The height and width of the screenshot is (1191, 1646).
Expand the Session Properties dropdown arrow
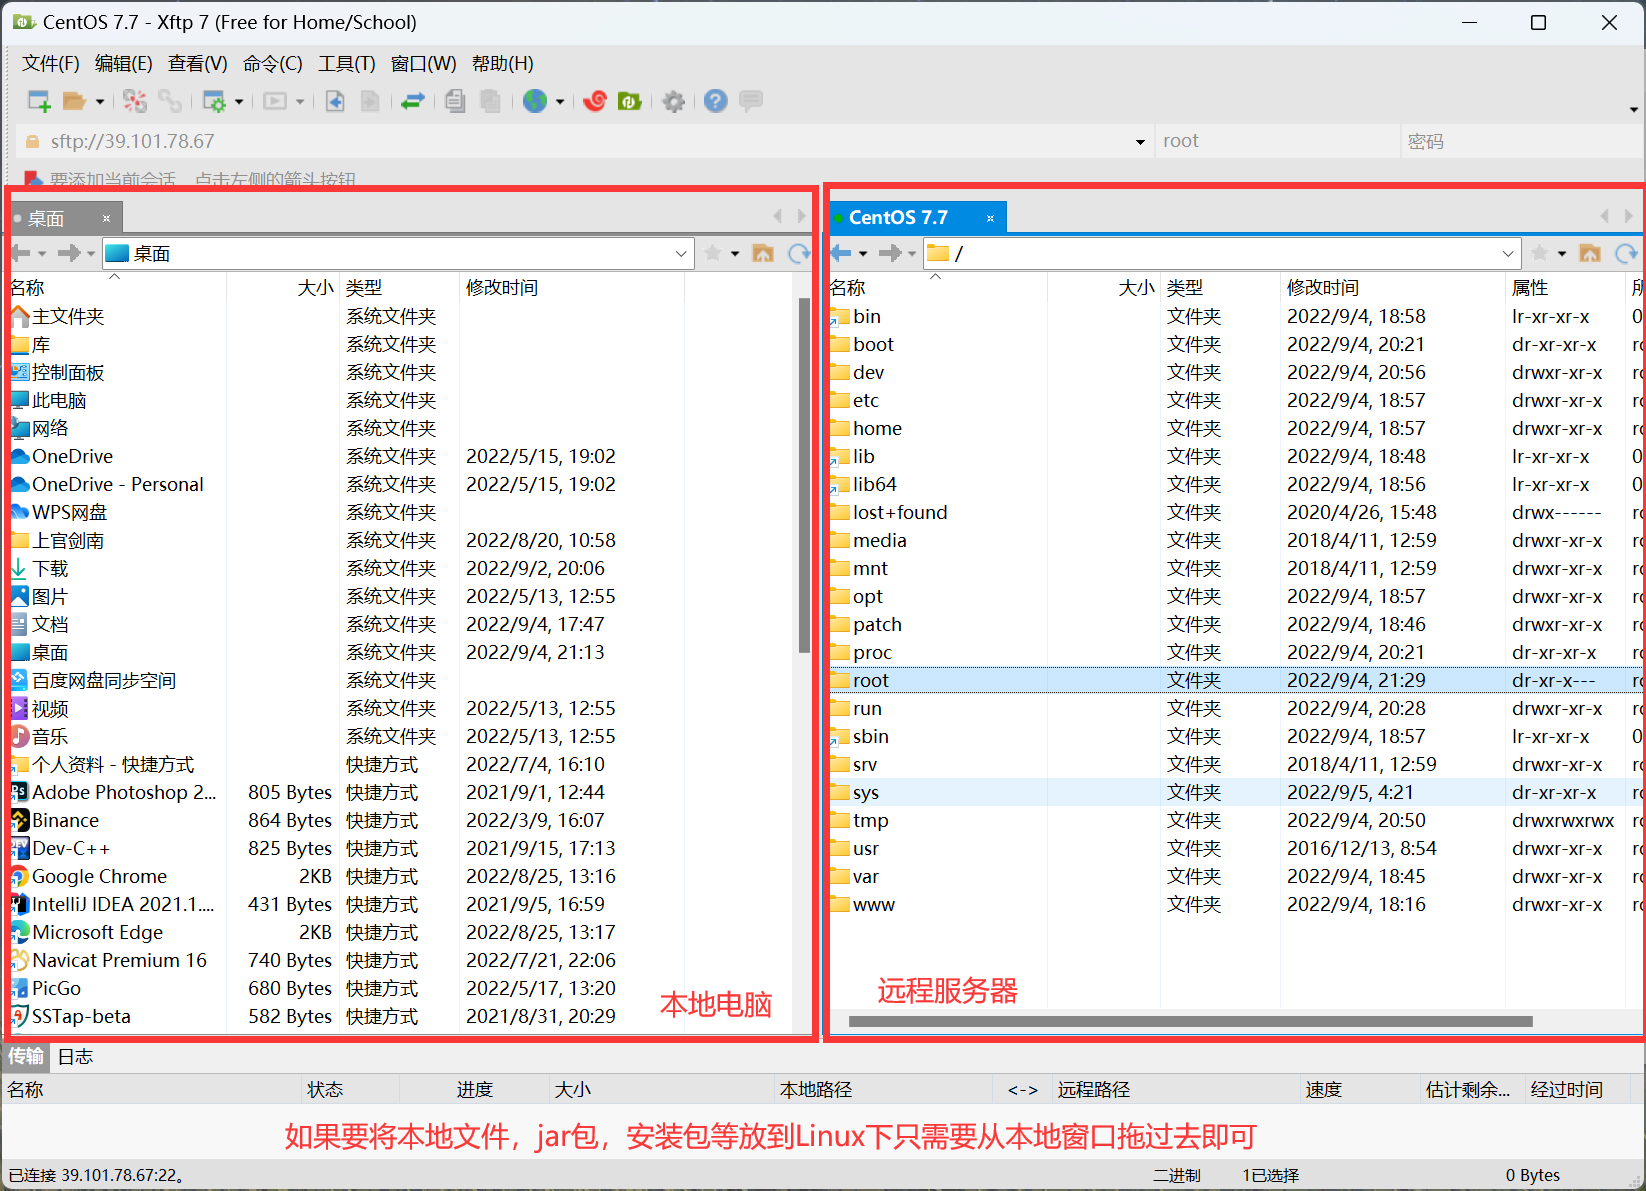coord(239,102)
